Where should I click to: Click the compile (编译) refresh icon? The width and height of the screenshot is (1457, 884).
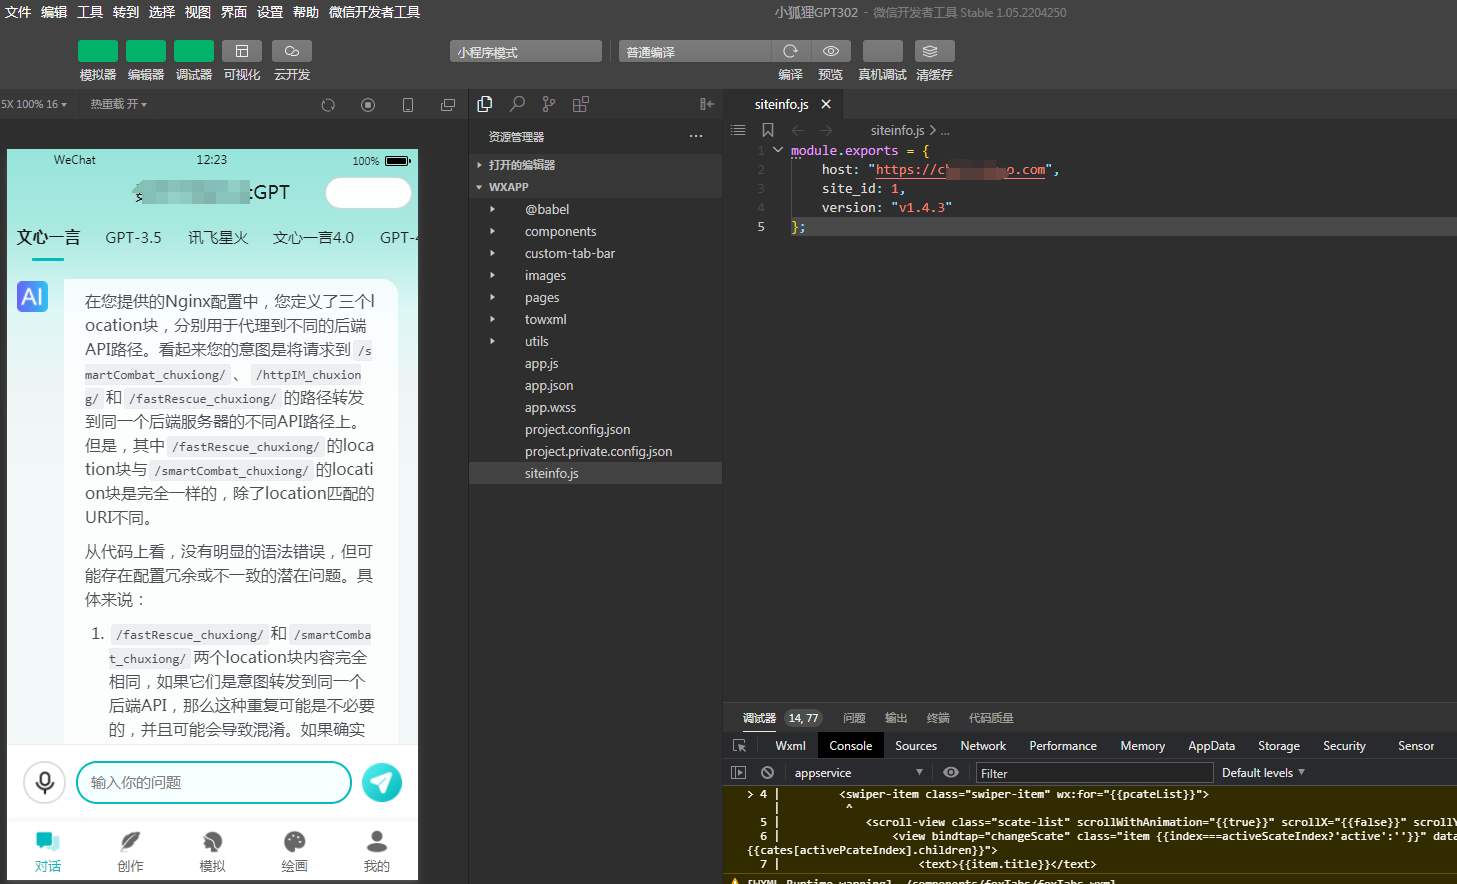pos(790,51)
